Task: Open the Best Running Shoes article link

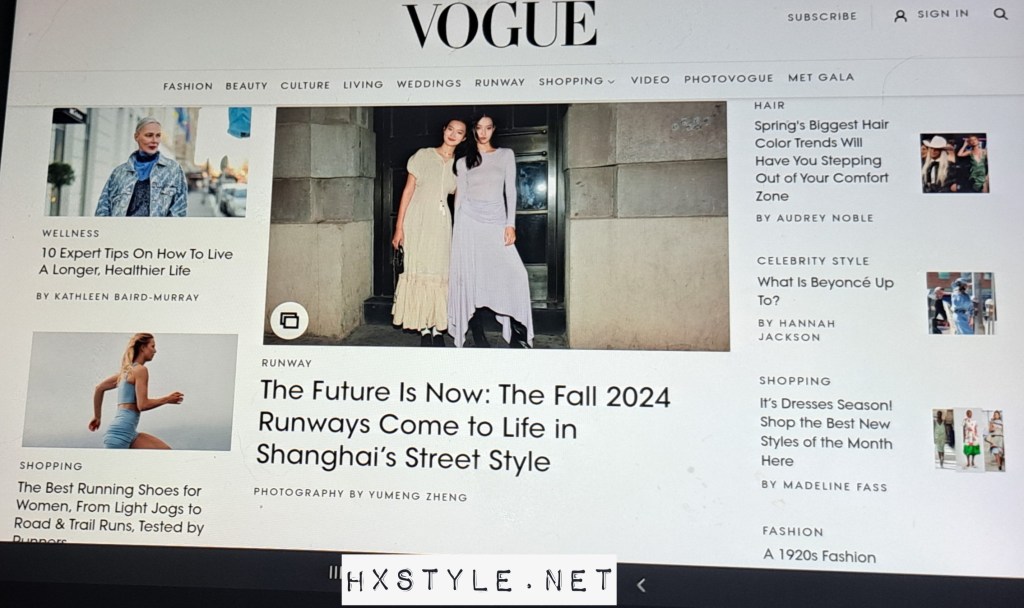Action: tap(109, 511)
